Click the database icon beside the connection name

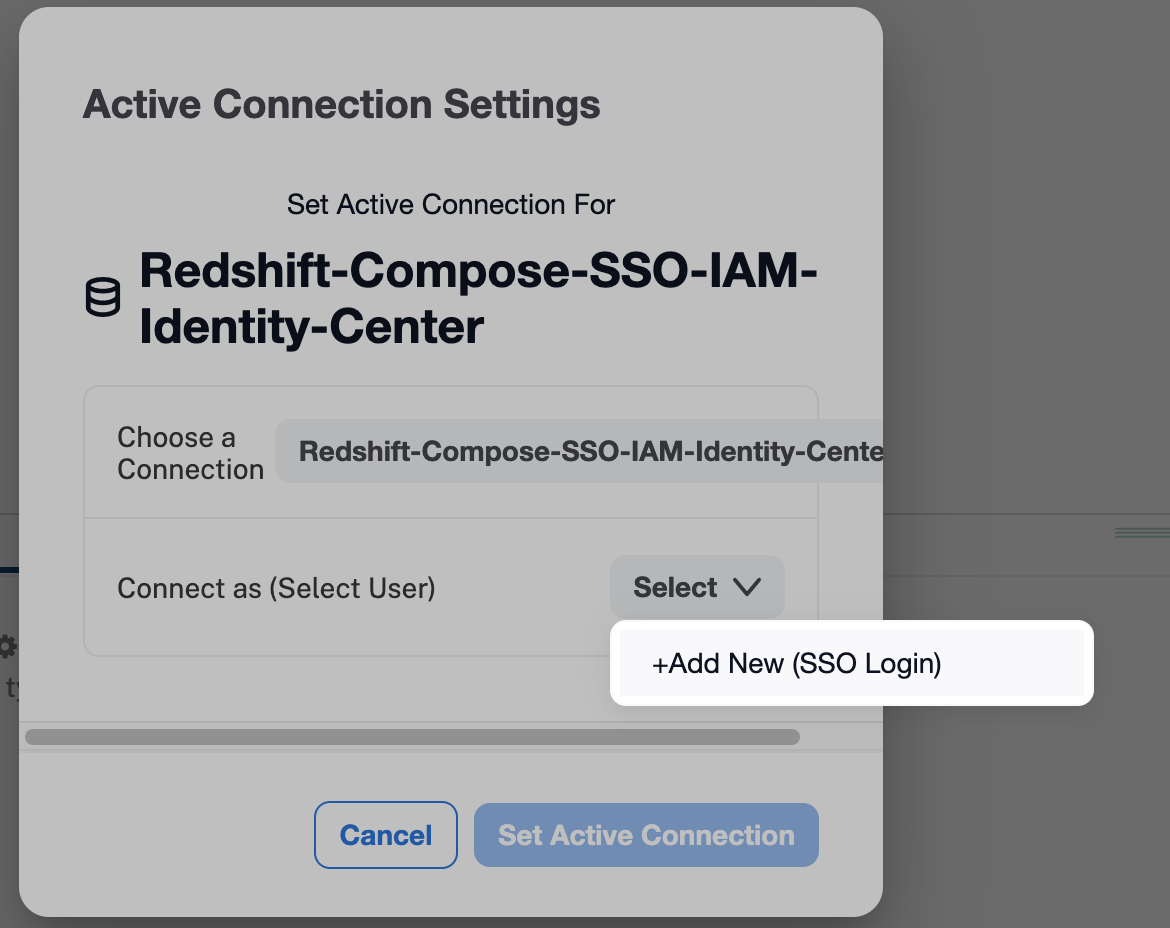point(102,298)
